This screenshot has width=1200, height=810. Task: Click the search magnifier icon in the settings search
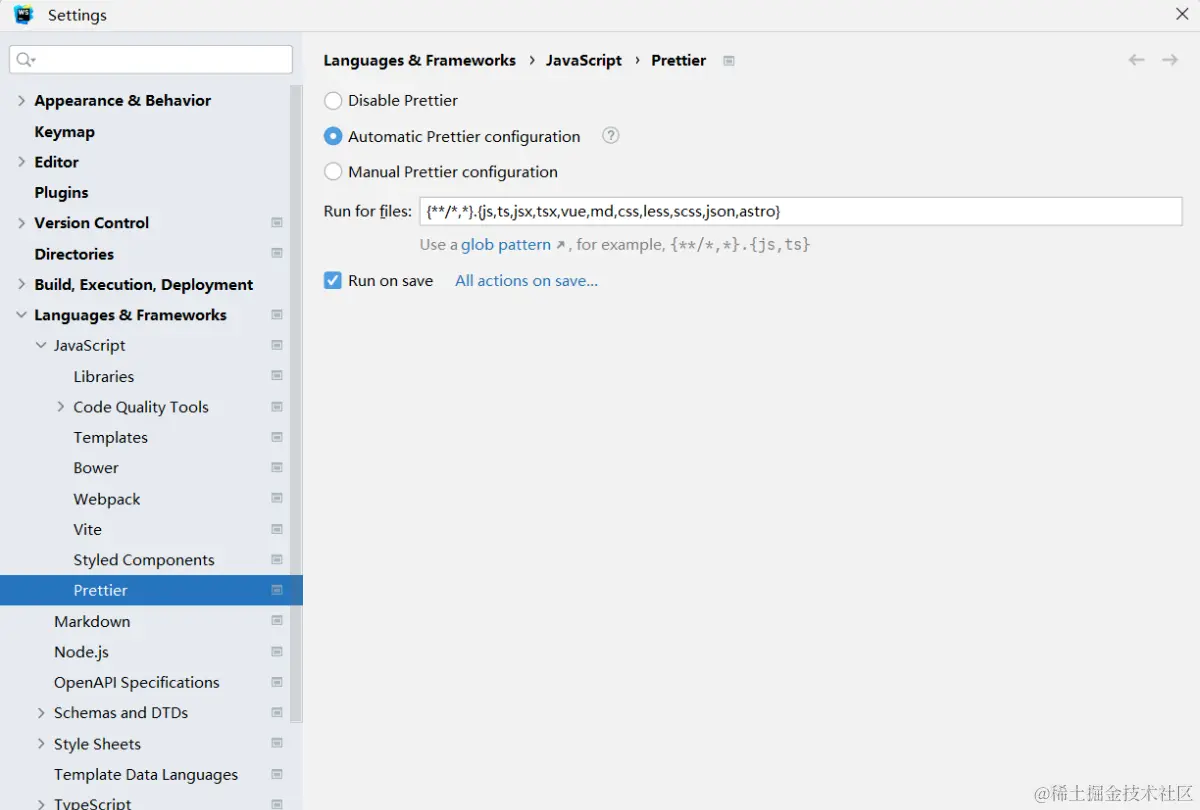pos(26,60)
